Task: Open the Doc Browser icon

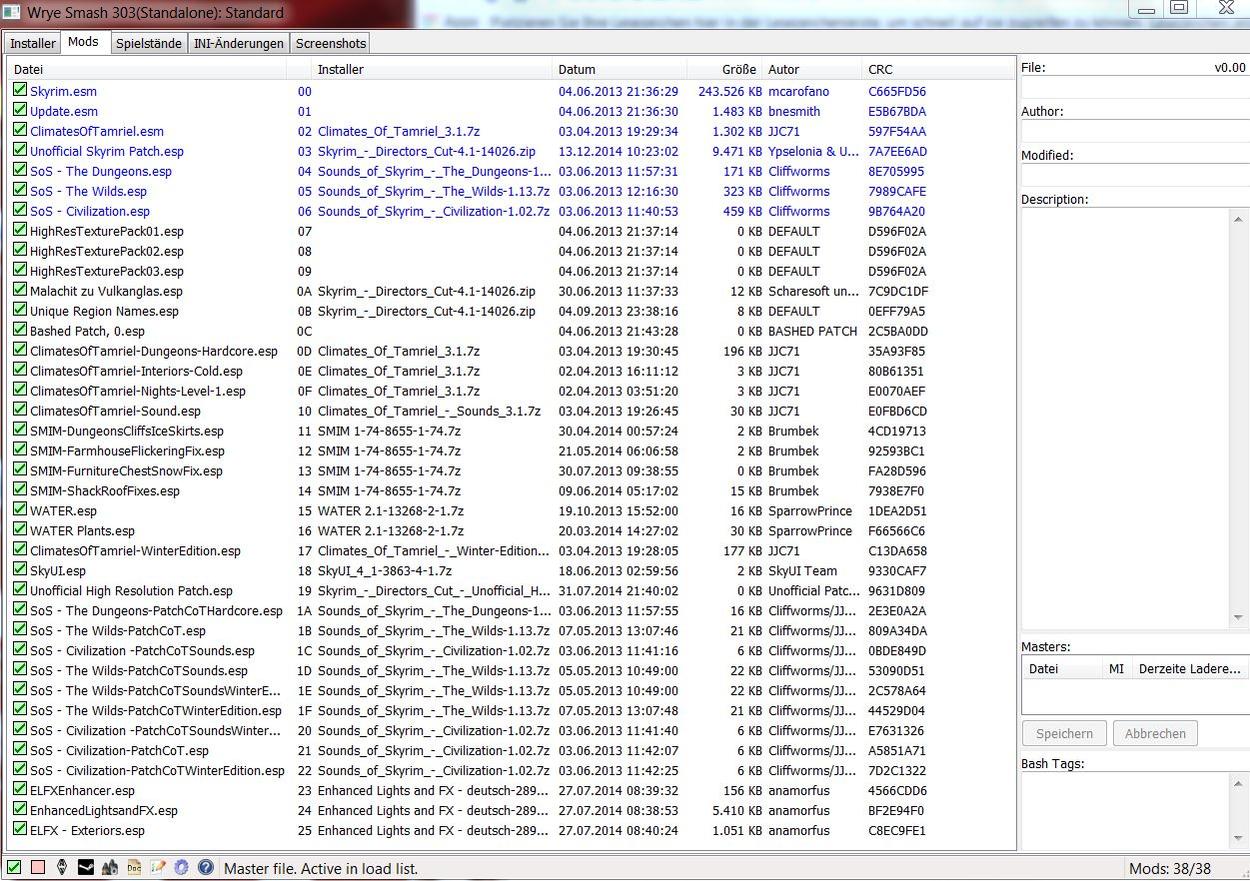Action: coord(134,868)
